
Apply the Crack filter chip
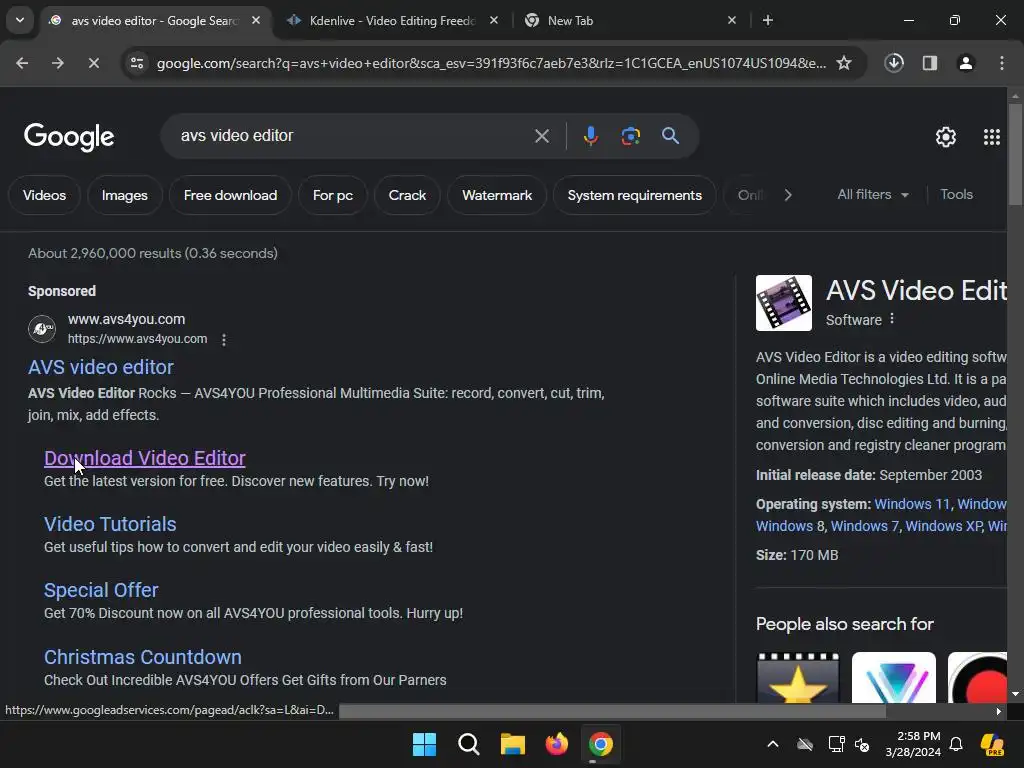[408, 195]
